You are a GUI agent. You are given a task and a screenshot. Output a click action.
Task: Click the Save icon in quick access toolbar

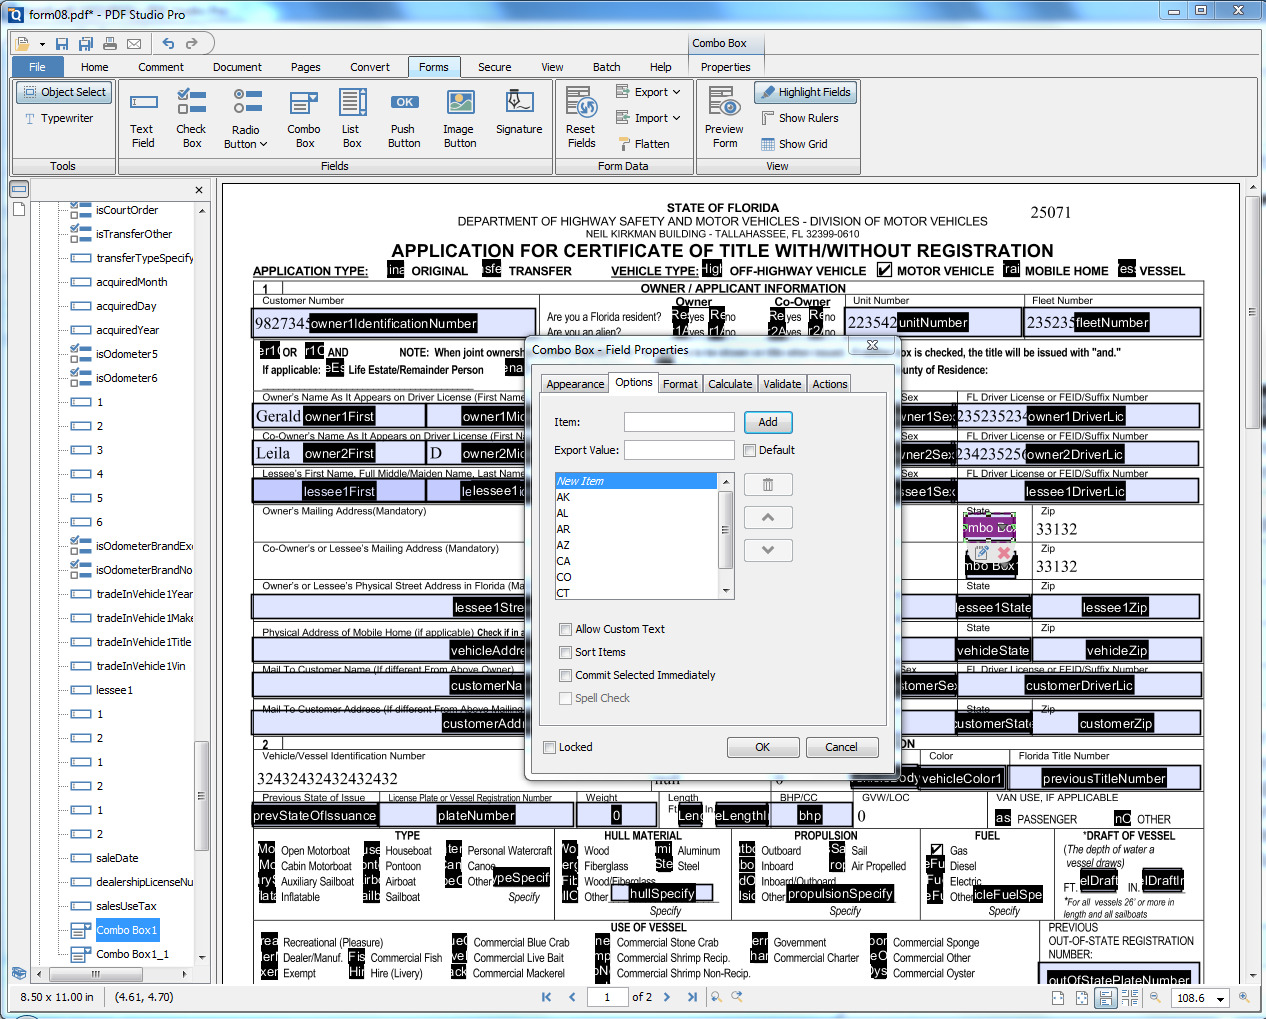[62, 44]
